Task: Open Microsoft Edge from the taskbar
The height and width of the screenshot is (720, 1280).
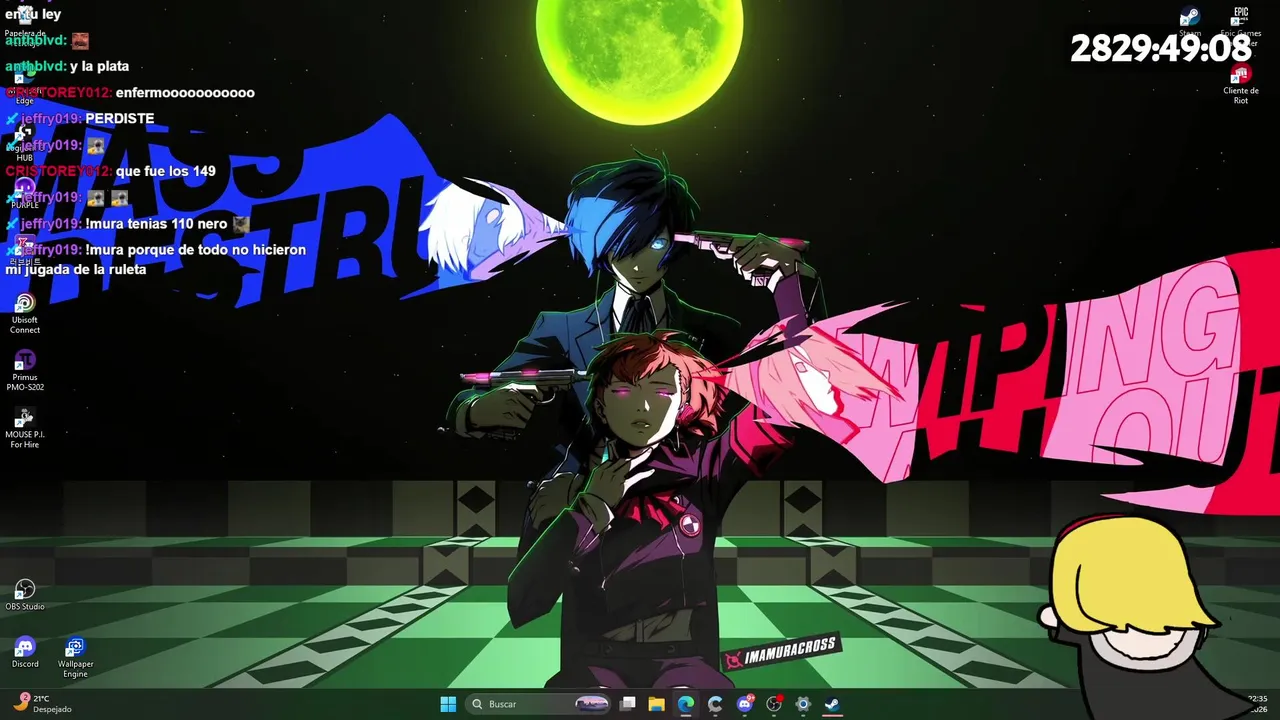Action: (x=686, y=704)
